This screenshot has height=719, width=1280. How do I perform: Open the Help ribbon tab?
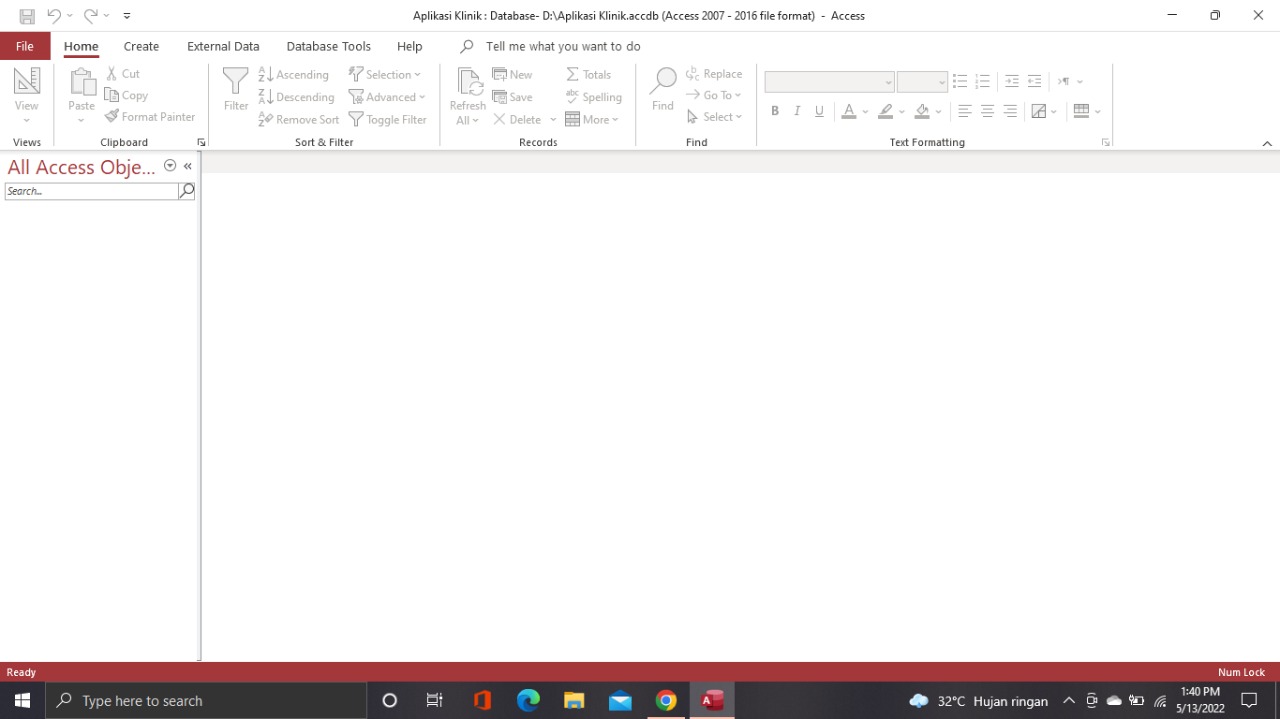tap(409, 46)
